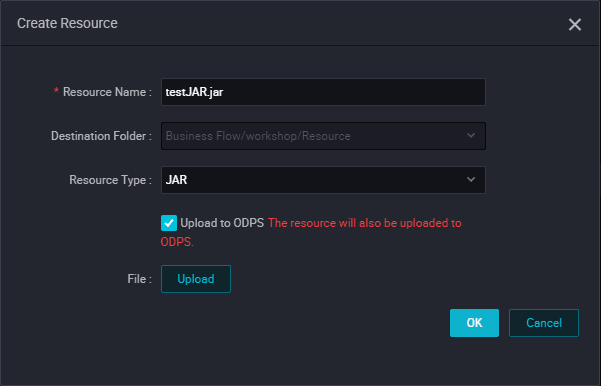Click the File label
This screenshot has width=601, height=386.
point(140,279)
